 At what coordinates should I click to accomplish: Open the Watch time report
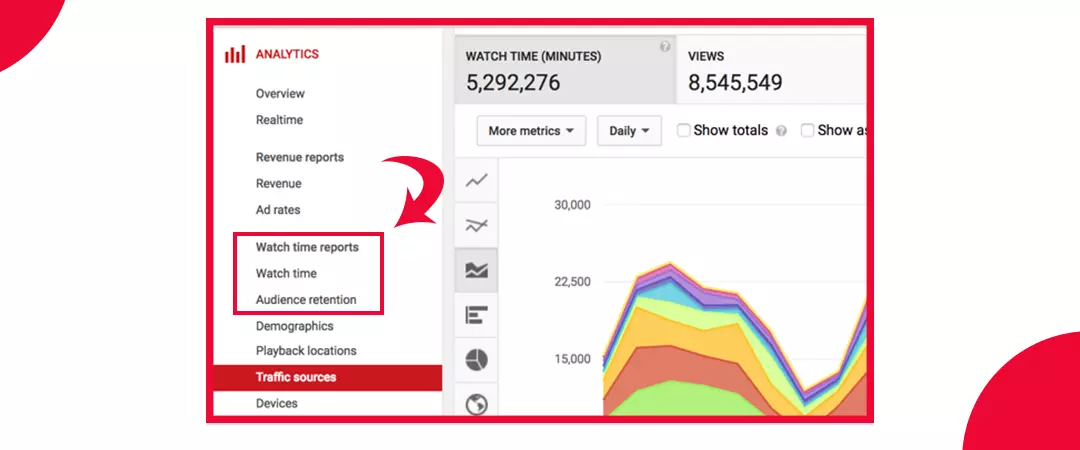pos(286,273)
